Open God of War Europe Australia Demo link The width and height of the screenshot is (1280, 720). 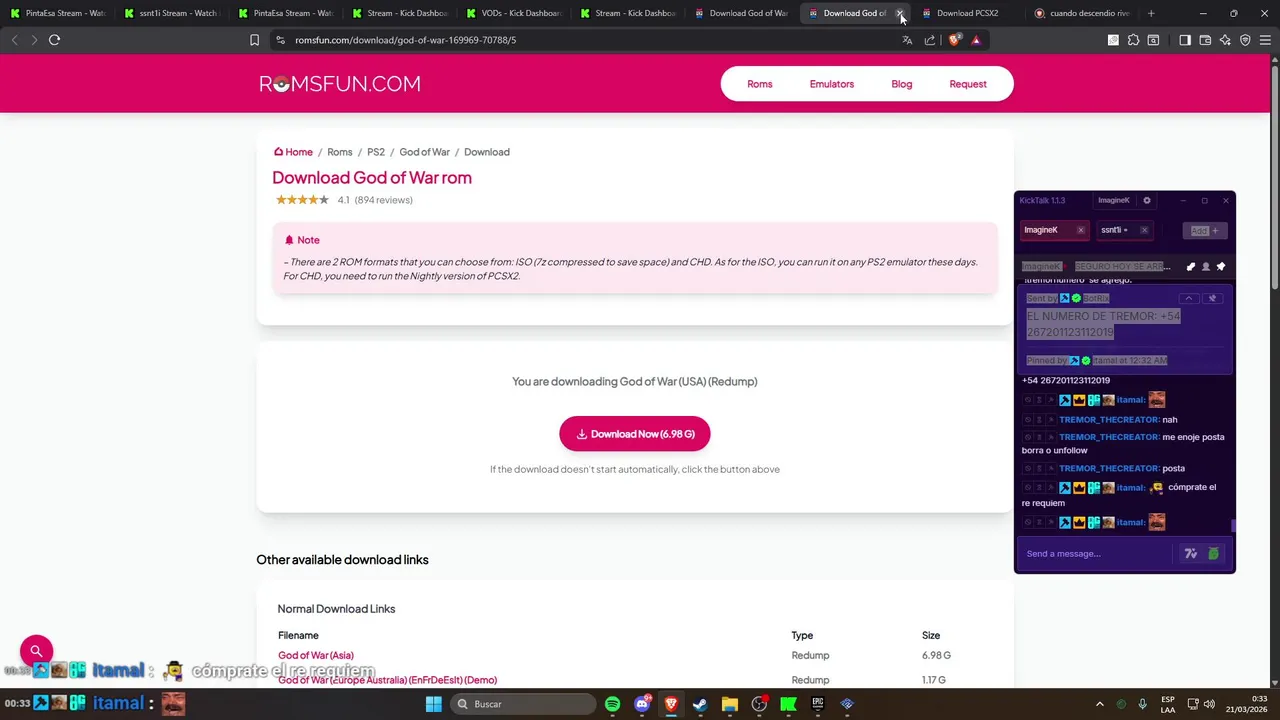pos(387,680)
